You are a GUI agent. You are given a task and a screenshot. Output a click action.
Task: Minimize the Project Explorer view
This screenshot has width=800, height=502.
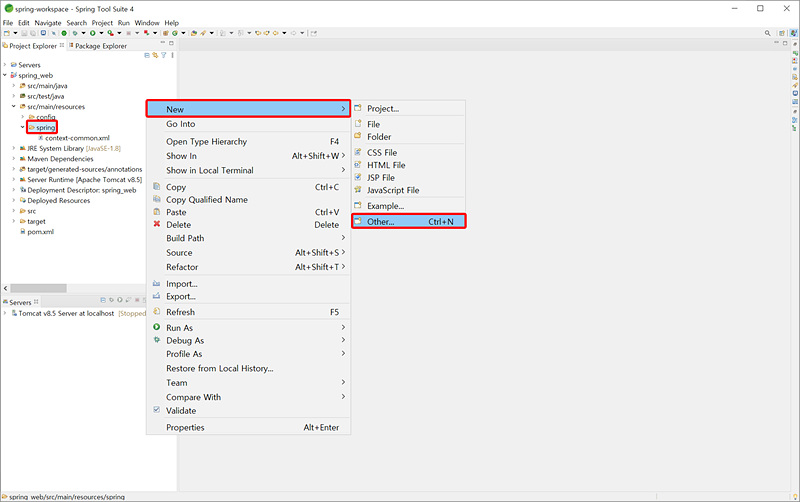pyautogui.click(x=163, y=43)
